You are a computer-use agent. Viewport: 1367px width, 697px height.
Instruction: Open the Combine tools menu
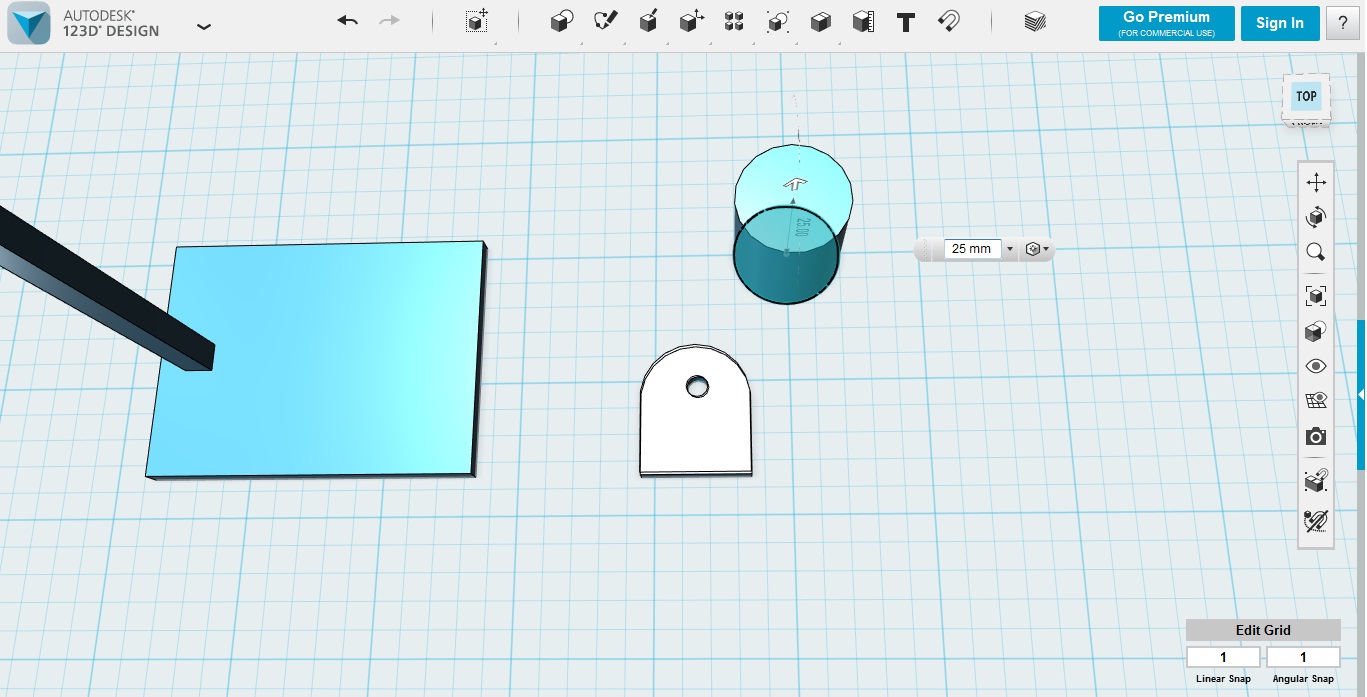[820, 22]
